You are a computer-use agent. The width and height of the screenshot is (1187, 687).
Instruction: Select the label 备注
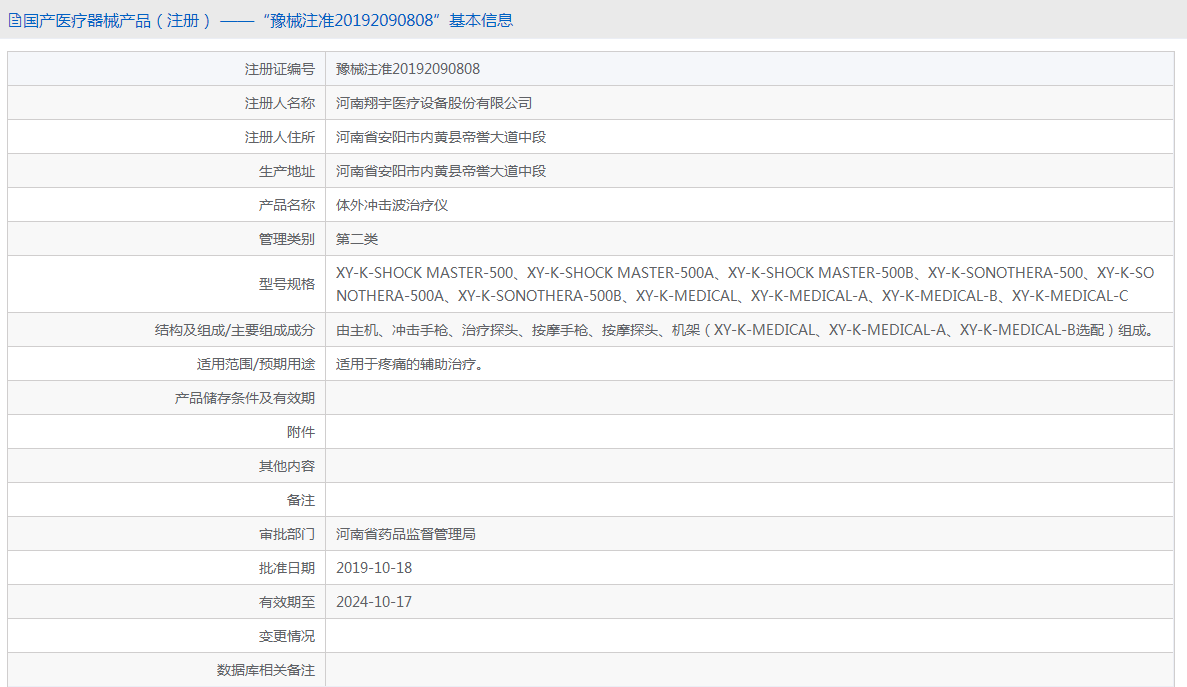tap(301, 500)
